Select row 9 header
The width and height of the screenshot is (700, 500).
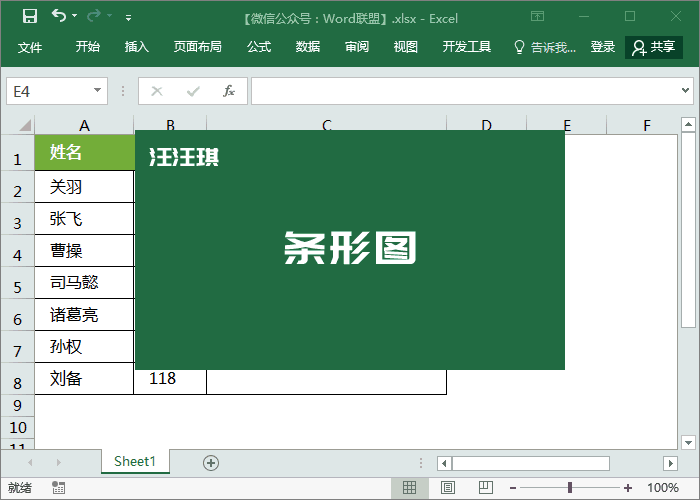click(x=17, y=405)
